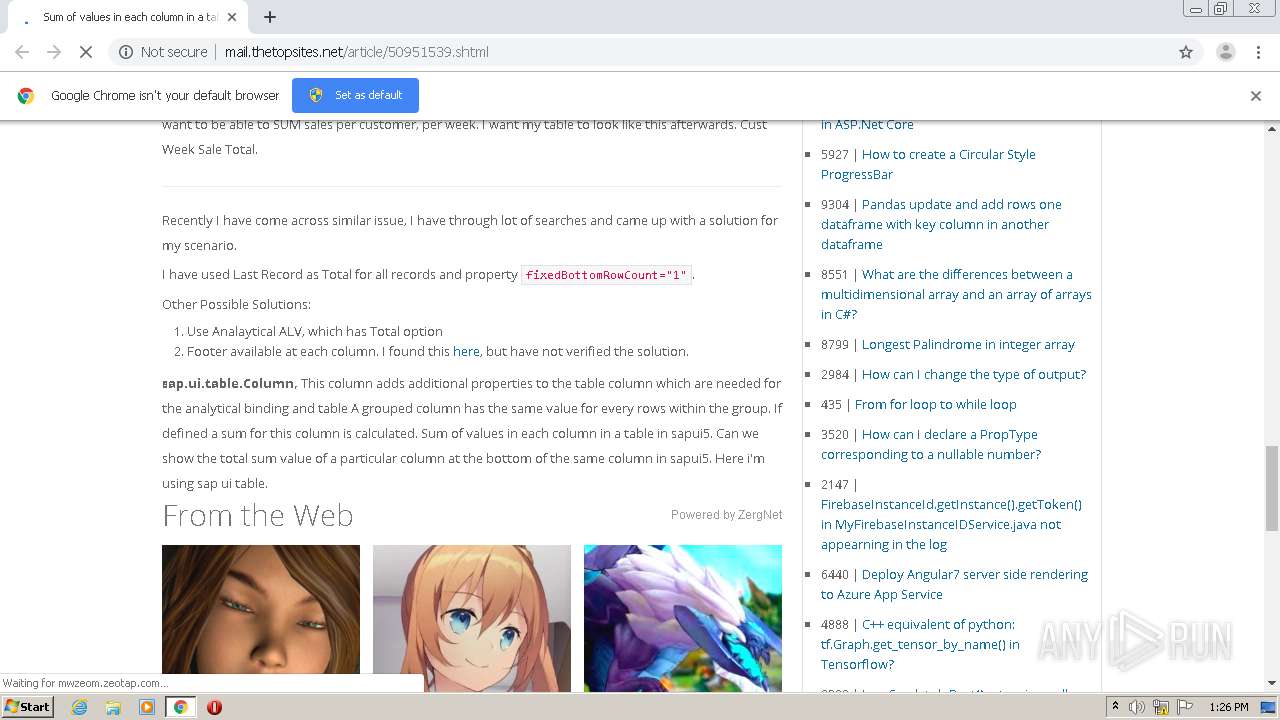Click the Chrome taskbar icon
Viewport: 1280px width, 720px height.
point(180,707)
